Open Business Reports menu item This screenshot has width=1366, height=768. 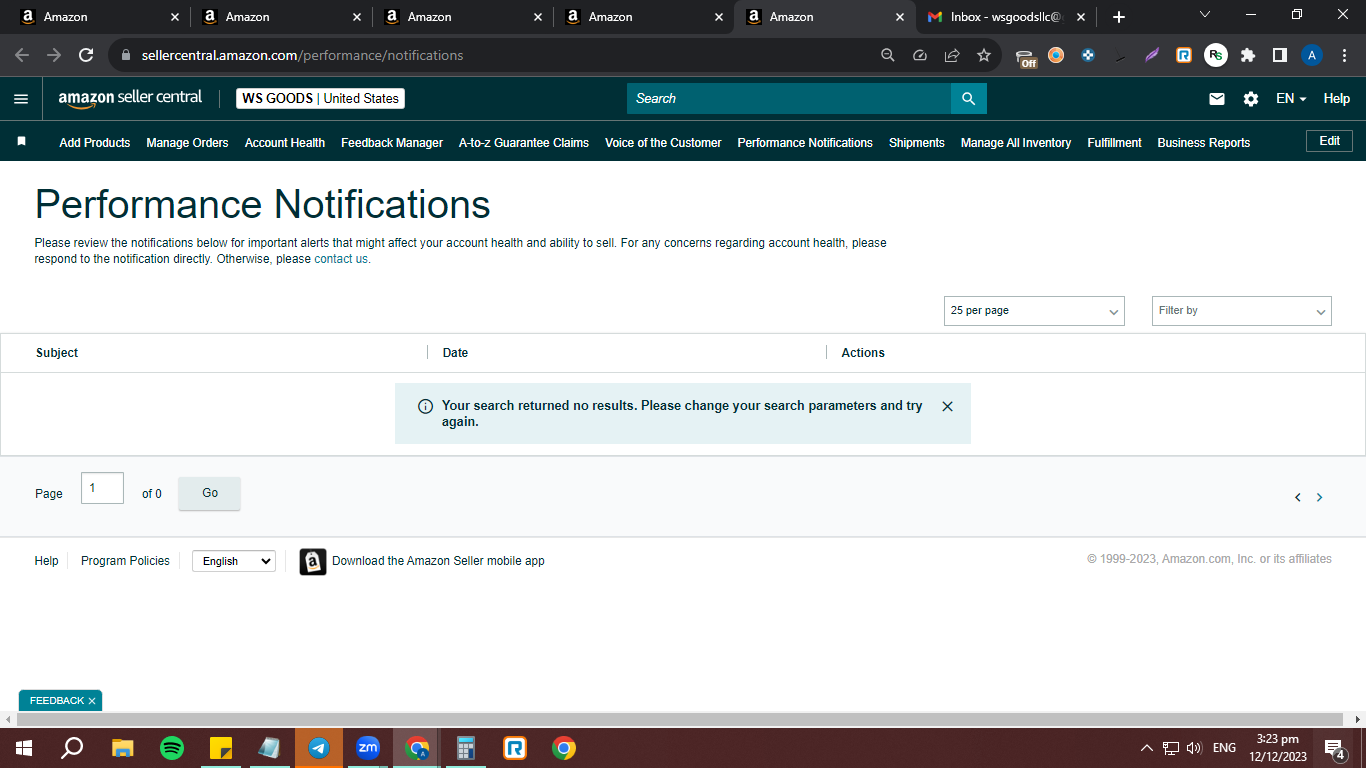pyautogui.click(x=1204, y=143)
